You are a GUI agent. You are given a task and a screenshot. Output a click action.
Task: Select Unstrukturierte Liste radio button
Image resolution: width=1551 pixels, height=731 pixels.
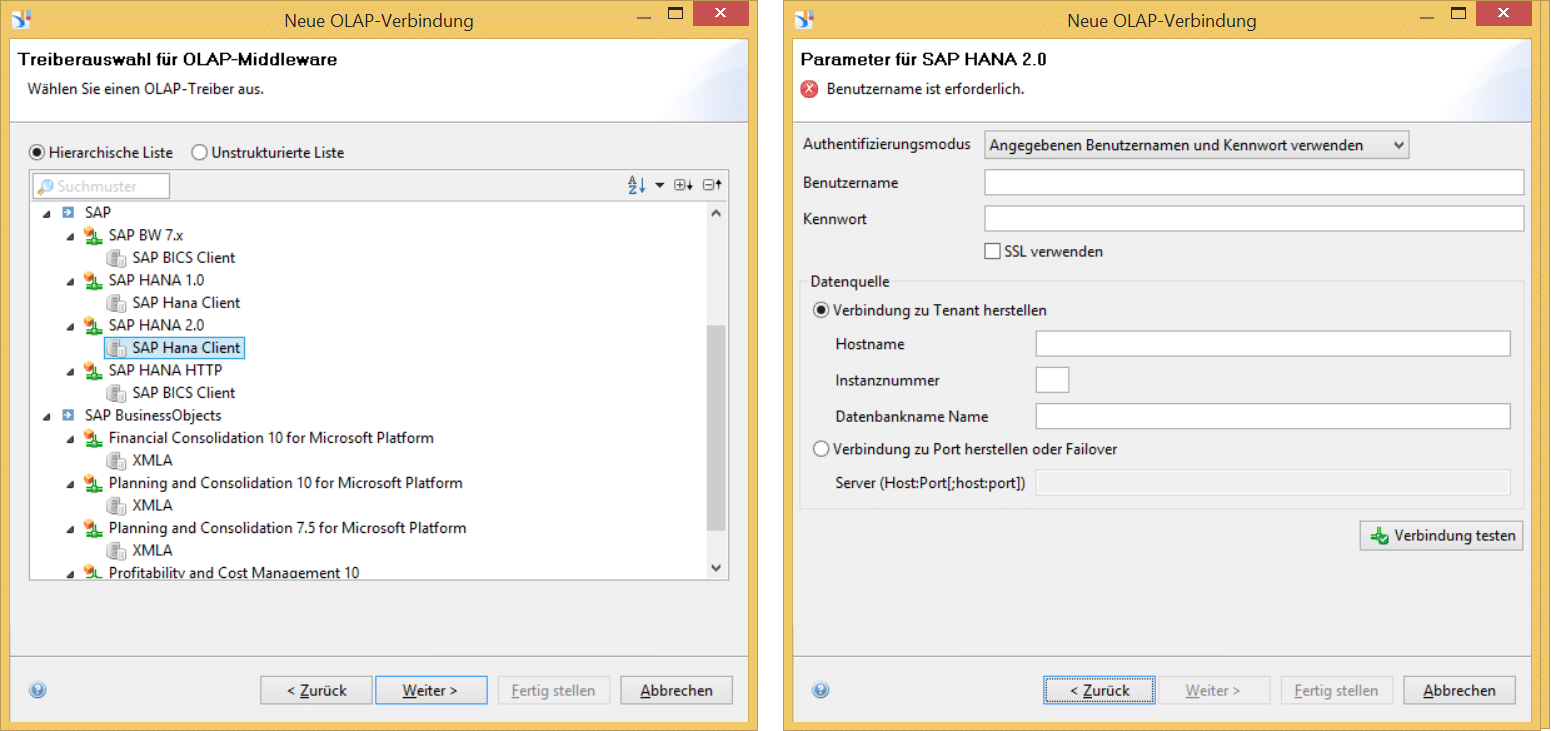[x=199, y=153]
